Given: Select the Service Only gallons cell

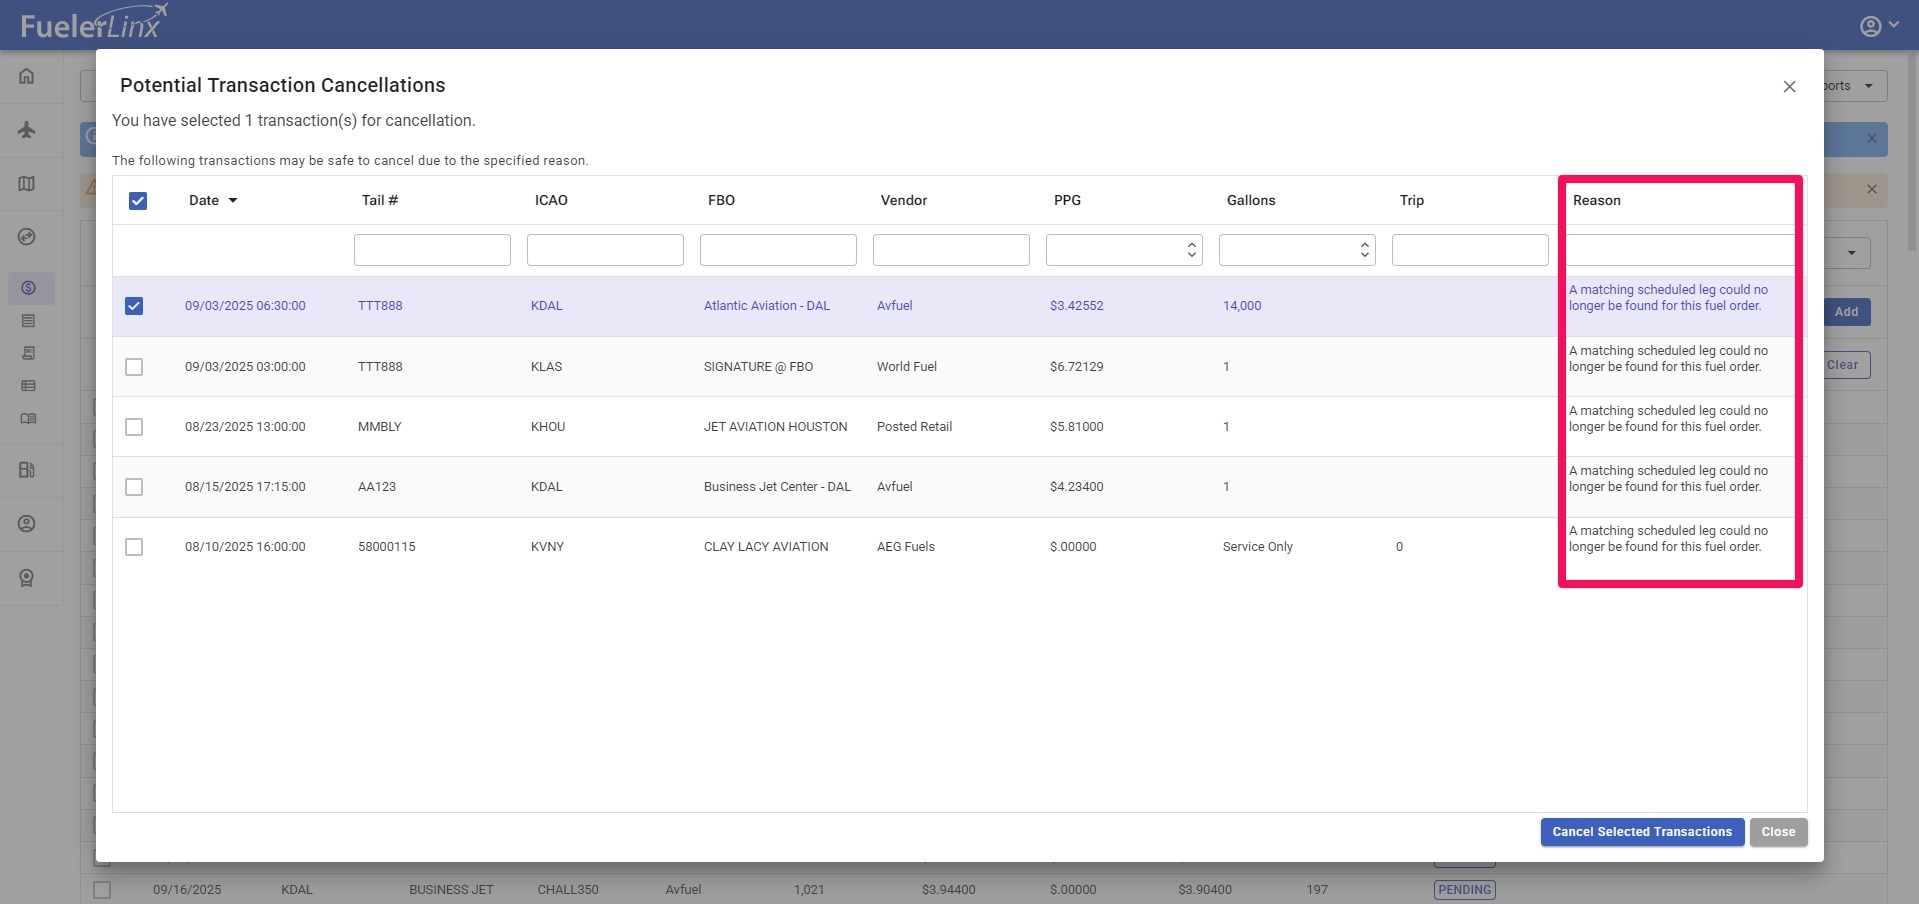Looking at the screenshot, I should 1258,547.
